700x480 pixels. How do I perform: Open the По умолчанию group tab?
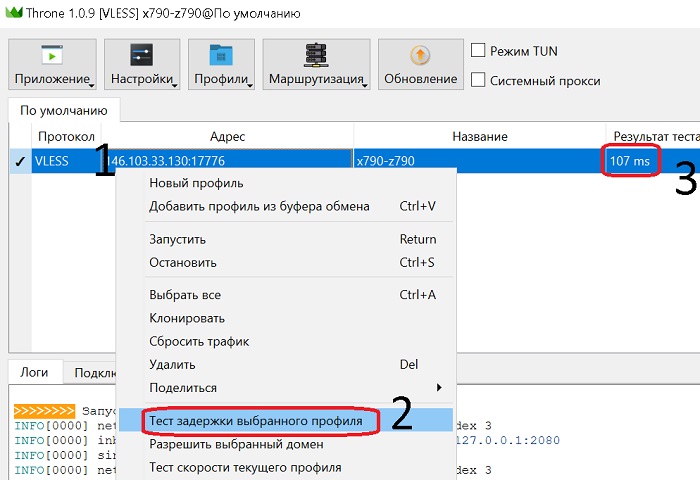(64, 109)
